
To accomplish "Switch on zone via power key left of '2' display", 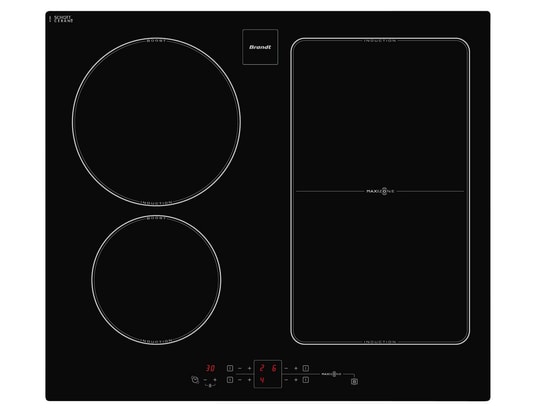I will [x=230, y=368].
